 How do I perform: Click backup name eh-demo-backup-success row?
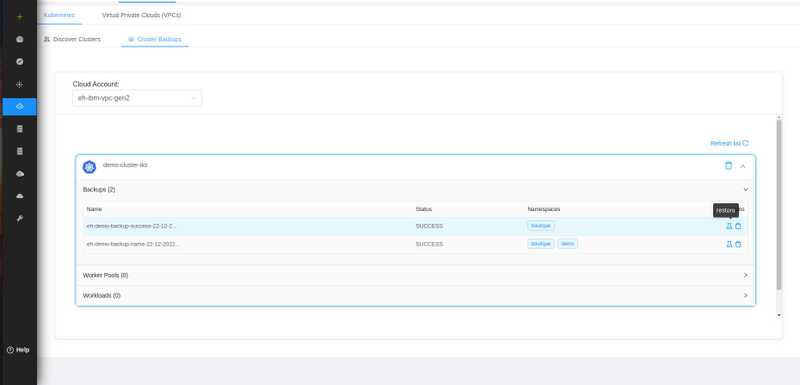131,226
